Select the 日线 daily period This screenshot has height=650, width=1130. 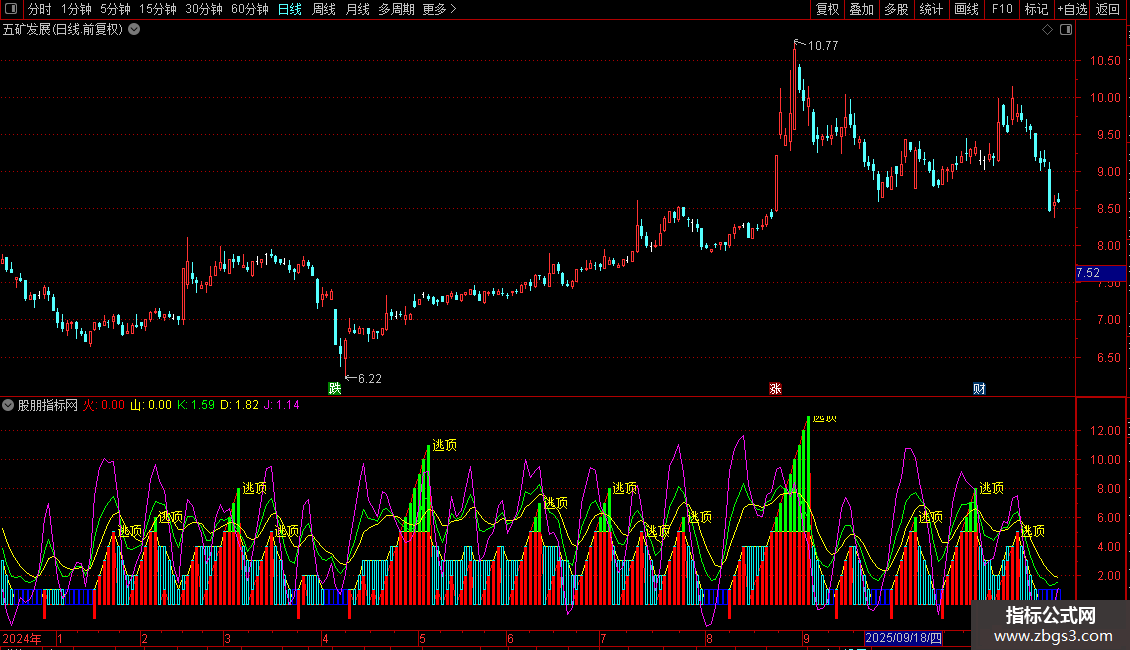[x=290, y=9]
